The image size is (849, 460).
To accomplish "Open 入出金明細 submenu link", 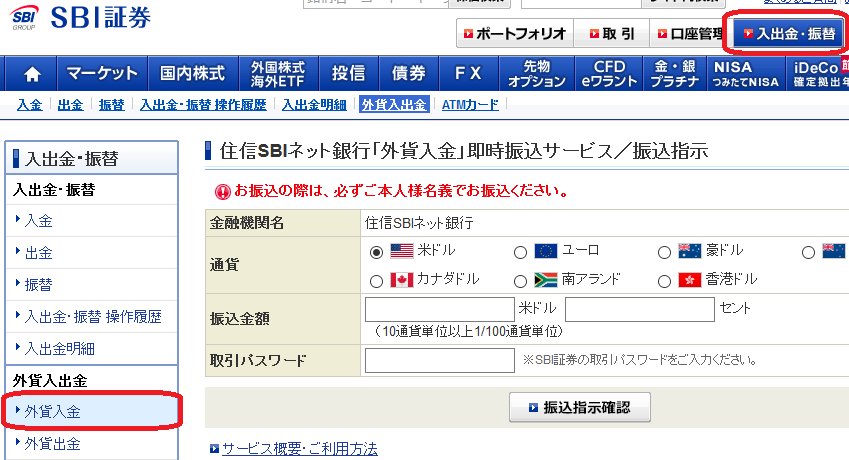I will click(314, 104).
